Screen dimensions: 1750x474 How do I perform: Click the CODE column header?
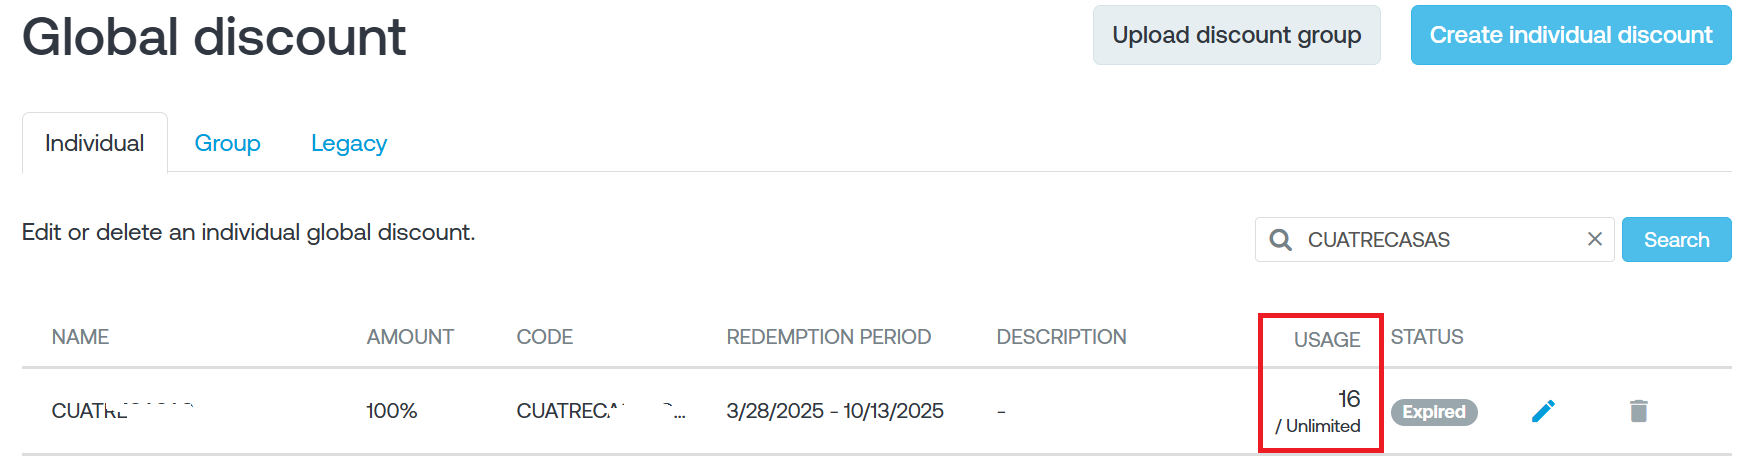[544, 337]
